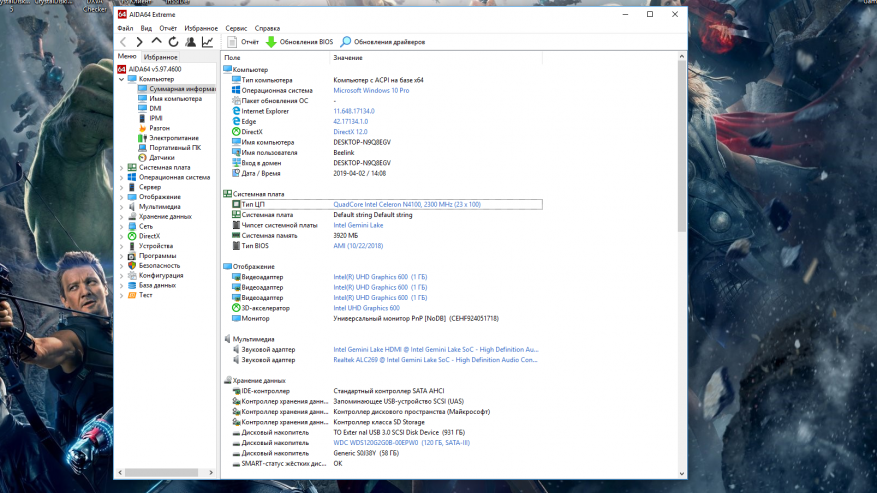Open the Вид menu
The height and width of the screenshot is (493, 877).
(146, 28)
